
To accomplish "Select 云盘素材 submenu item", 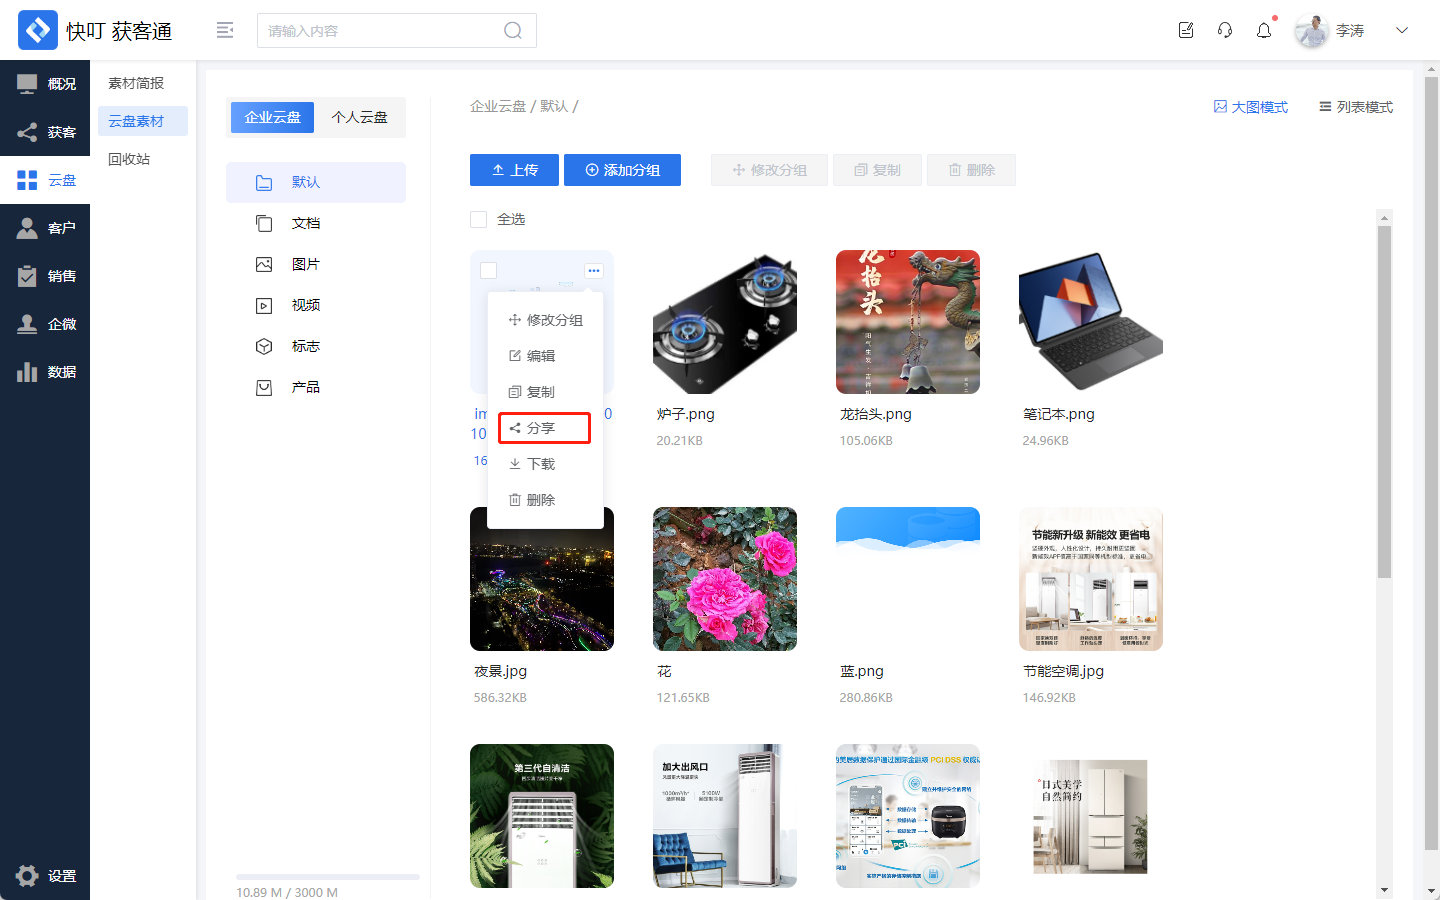I will pos(143,121).
